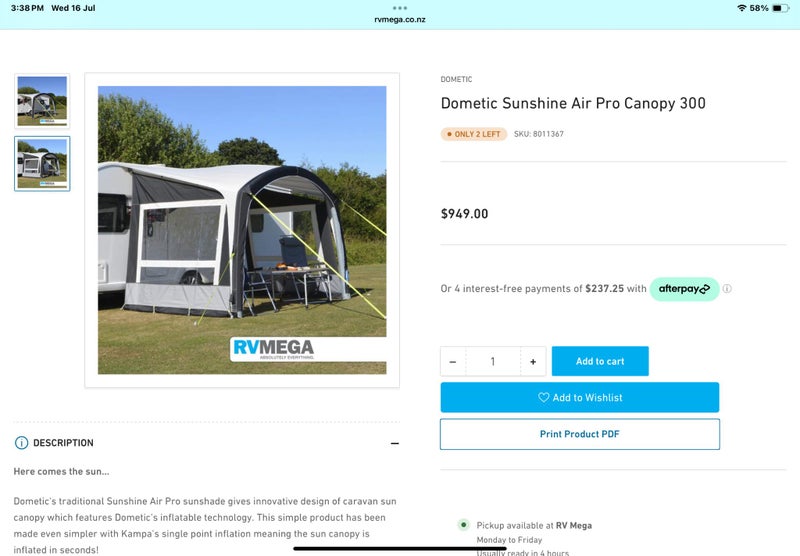Click the Afterpay logo badge

click(x=684, y=289)
